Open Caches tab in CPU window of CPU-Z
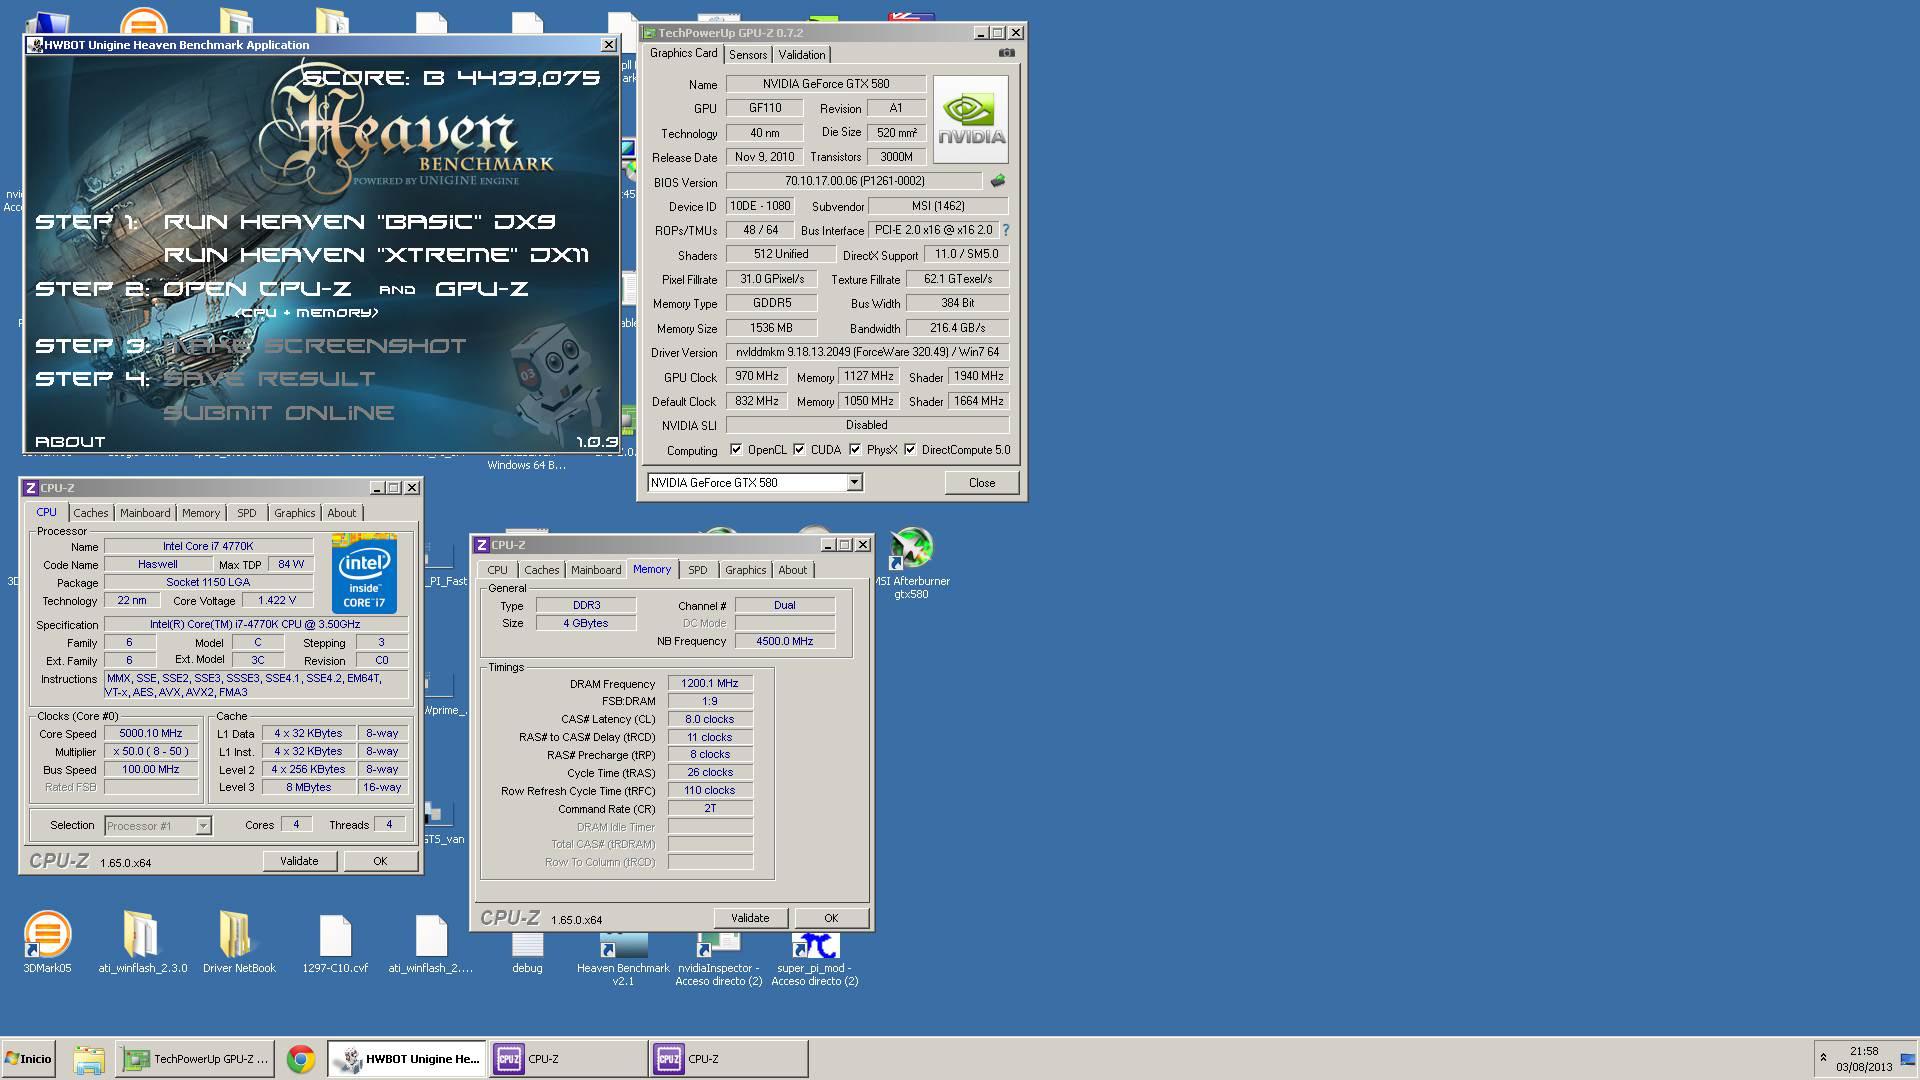Image resolution: width=1920 pixels, height=1080 pixels. pos(90,513)
